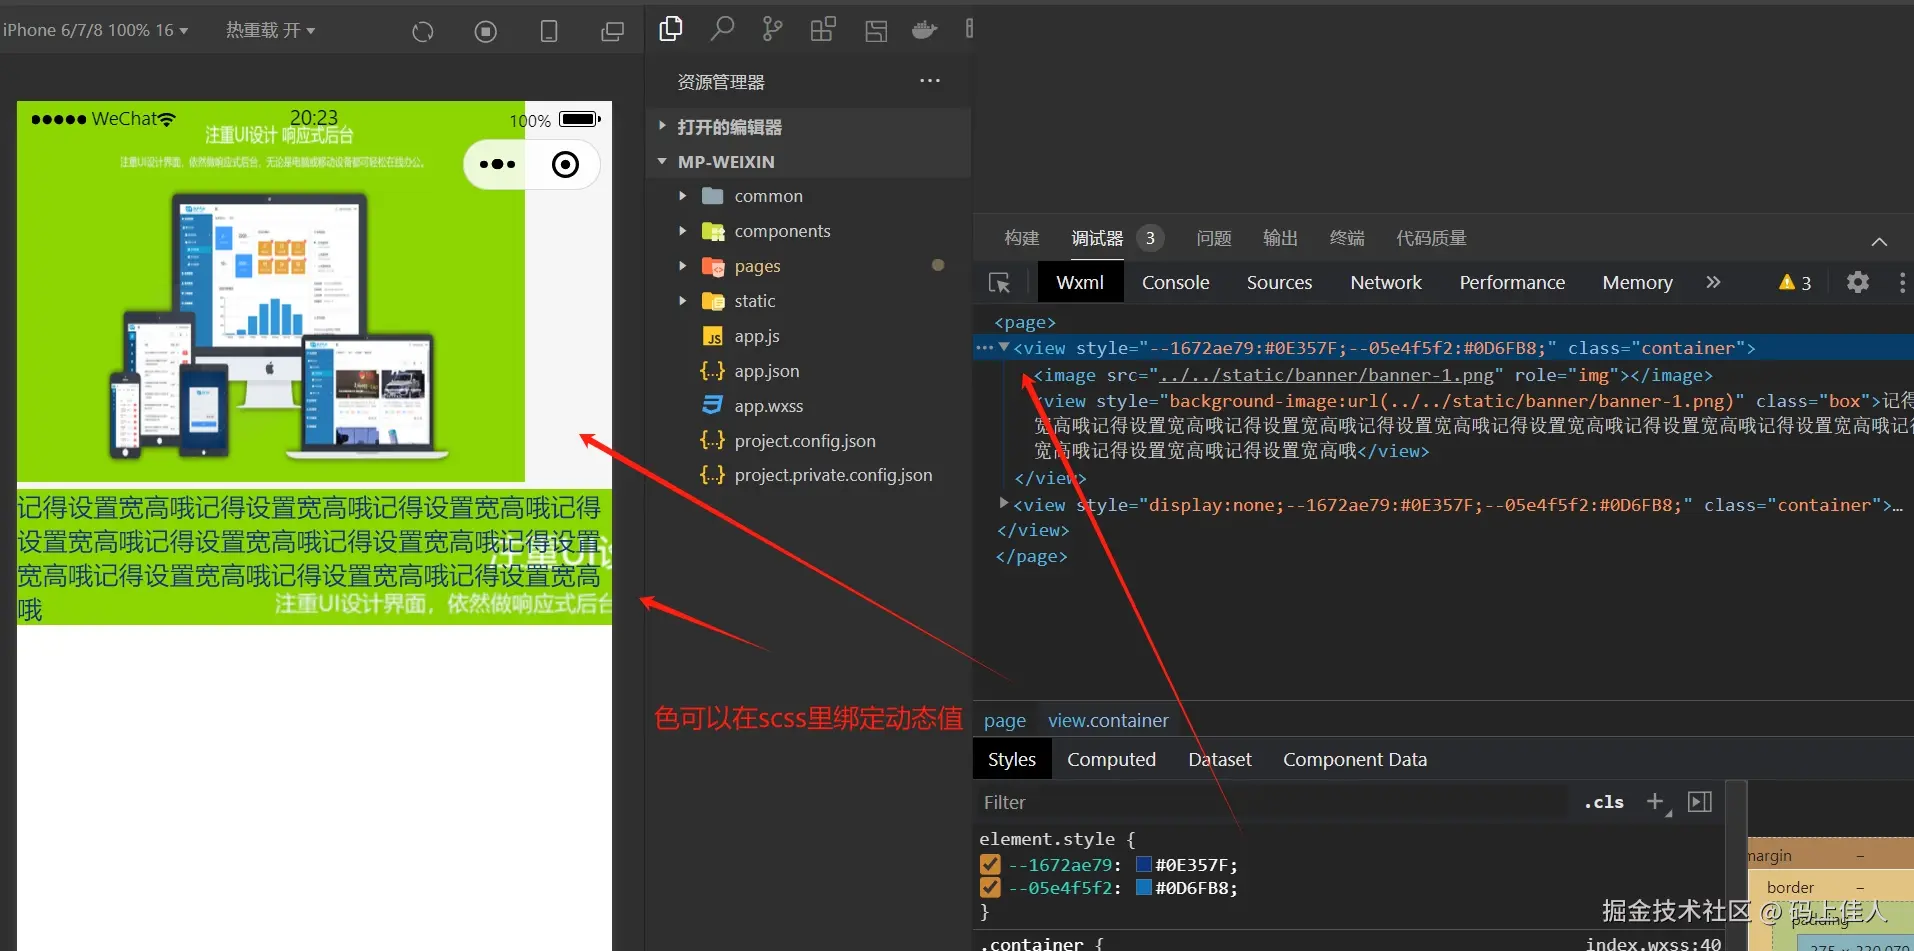Switch to the Sources tab

1279,283
